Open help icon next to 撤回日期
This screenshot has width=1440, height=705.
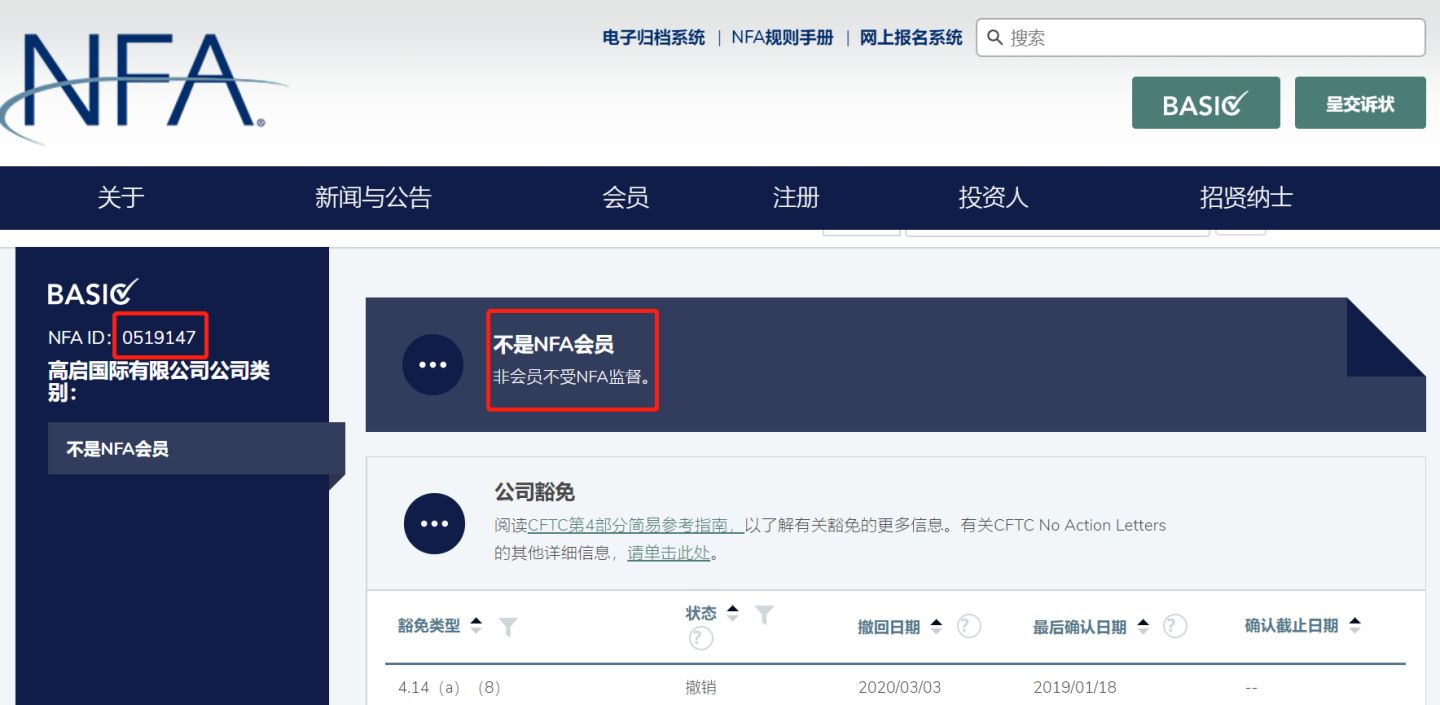click(x=968, y=626)
